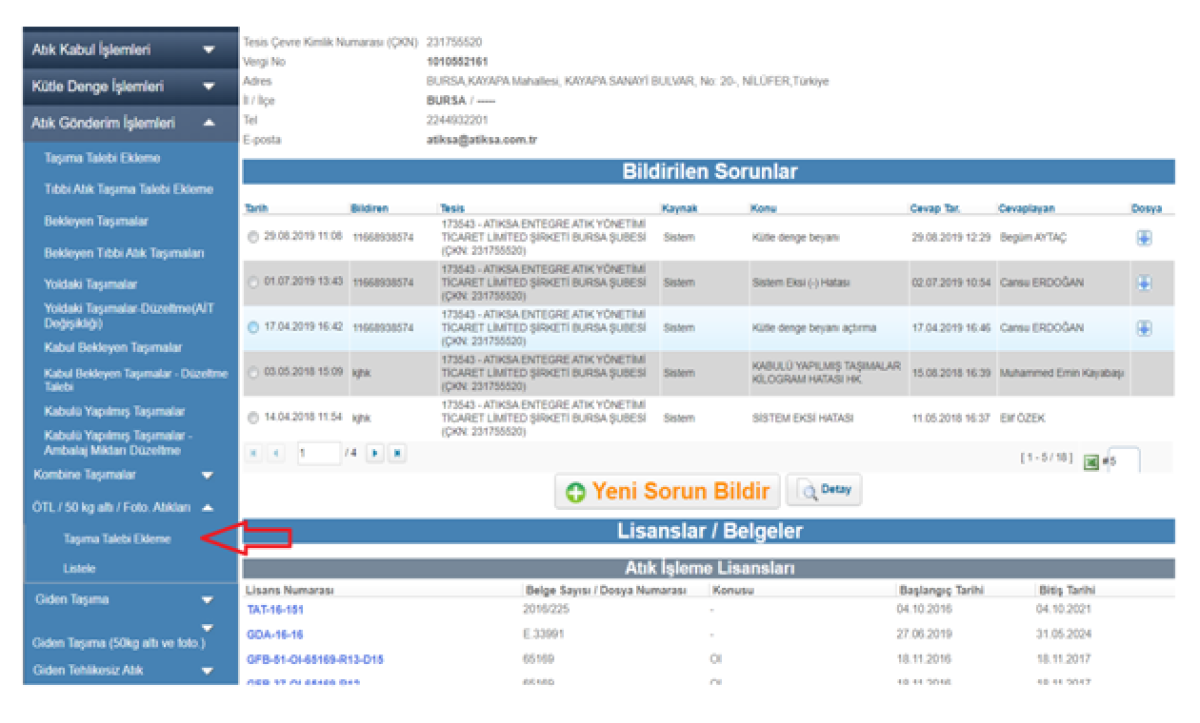The image size is (1200, 723).
Task: Select radio button for 14.04.2018 11:54 row
Action: pos(253,418)
